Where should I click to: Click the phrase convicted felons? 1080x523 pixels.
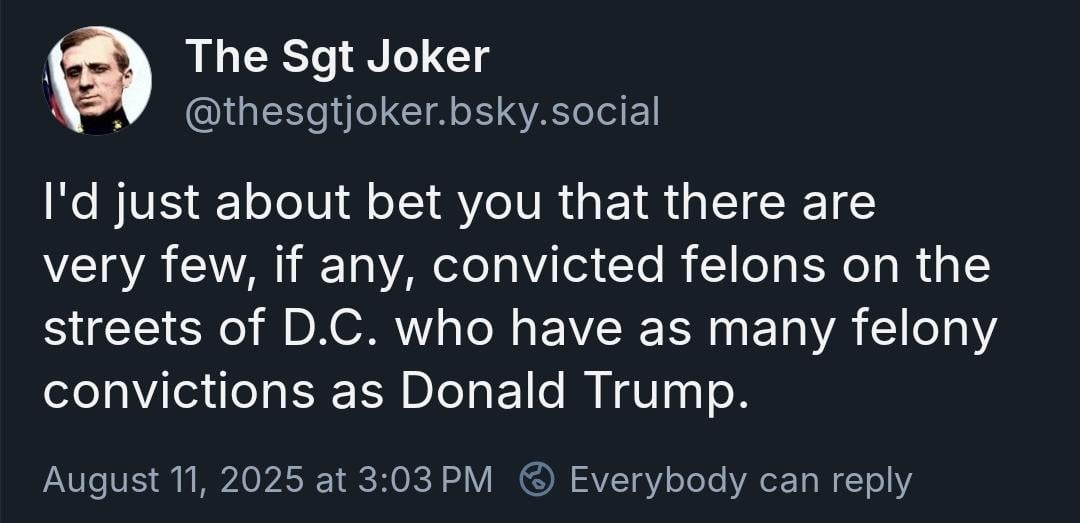[x=629, y=267]
